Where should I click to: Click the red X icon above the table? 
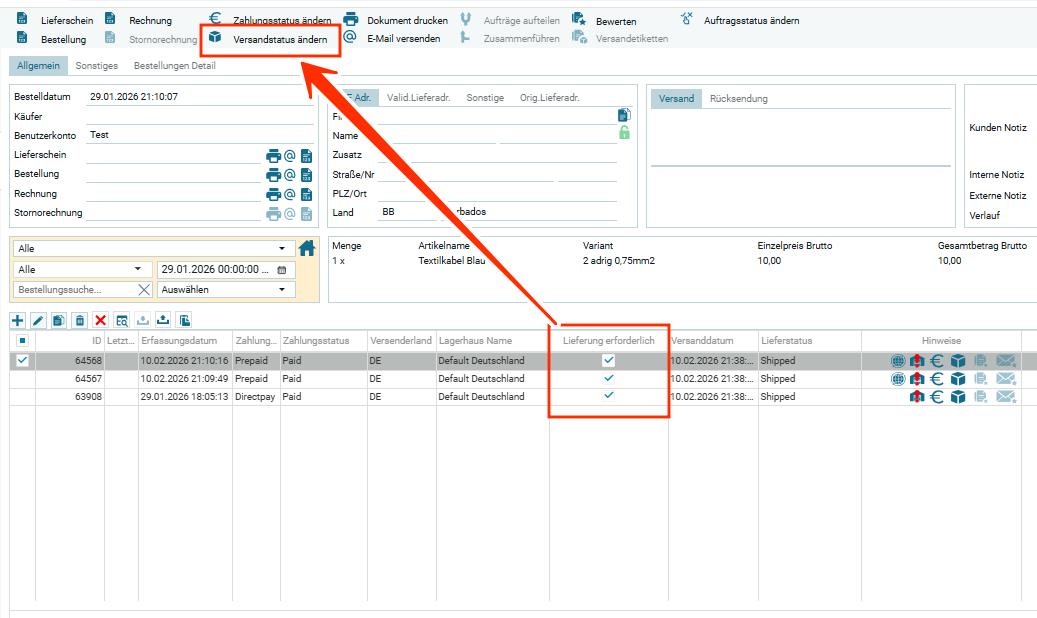[x=100, y=320]
